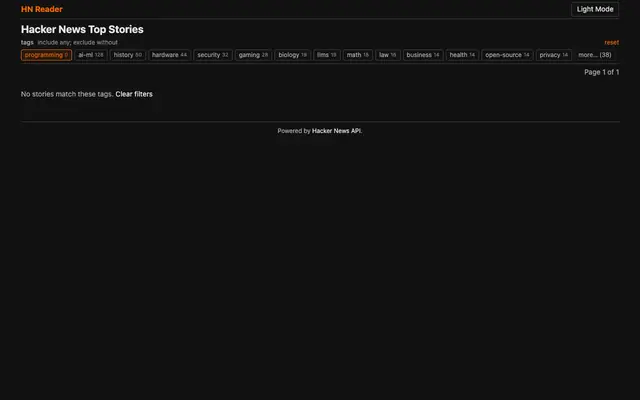Screen dimensions: 640x400
Task: Toggle the ai-ml tag filter
Action: [91, 55]
